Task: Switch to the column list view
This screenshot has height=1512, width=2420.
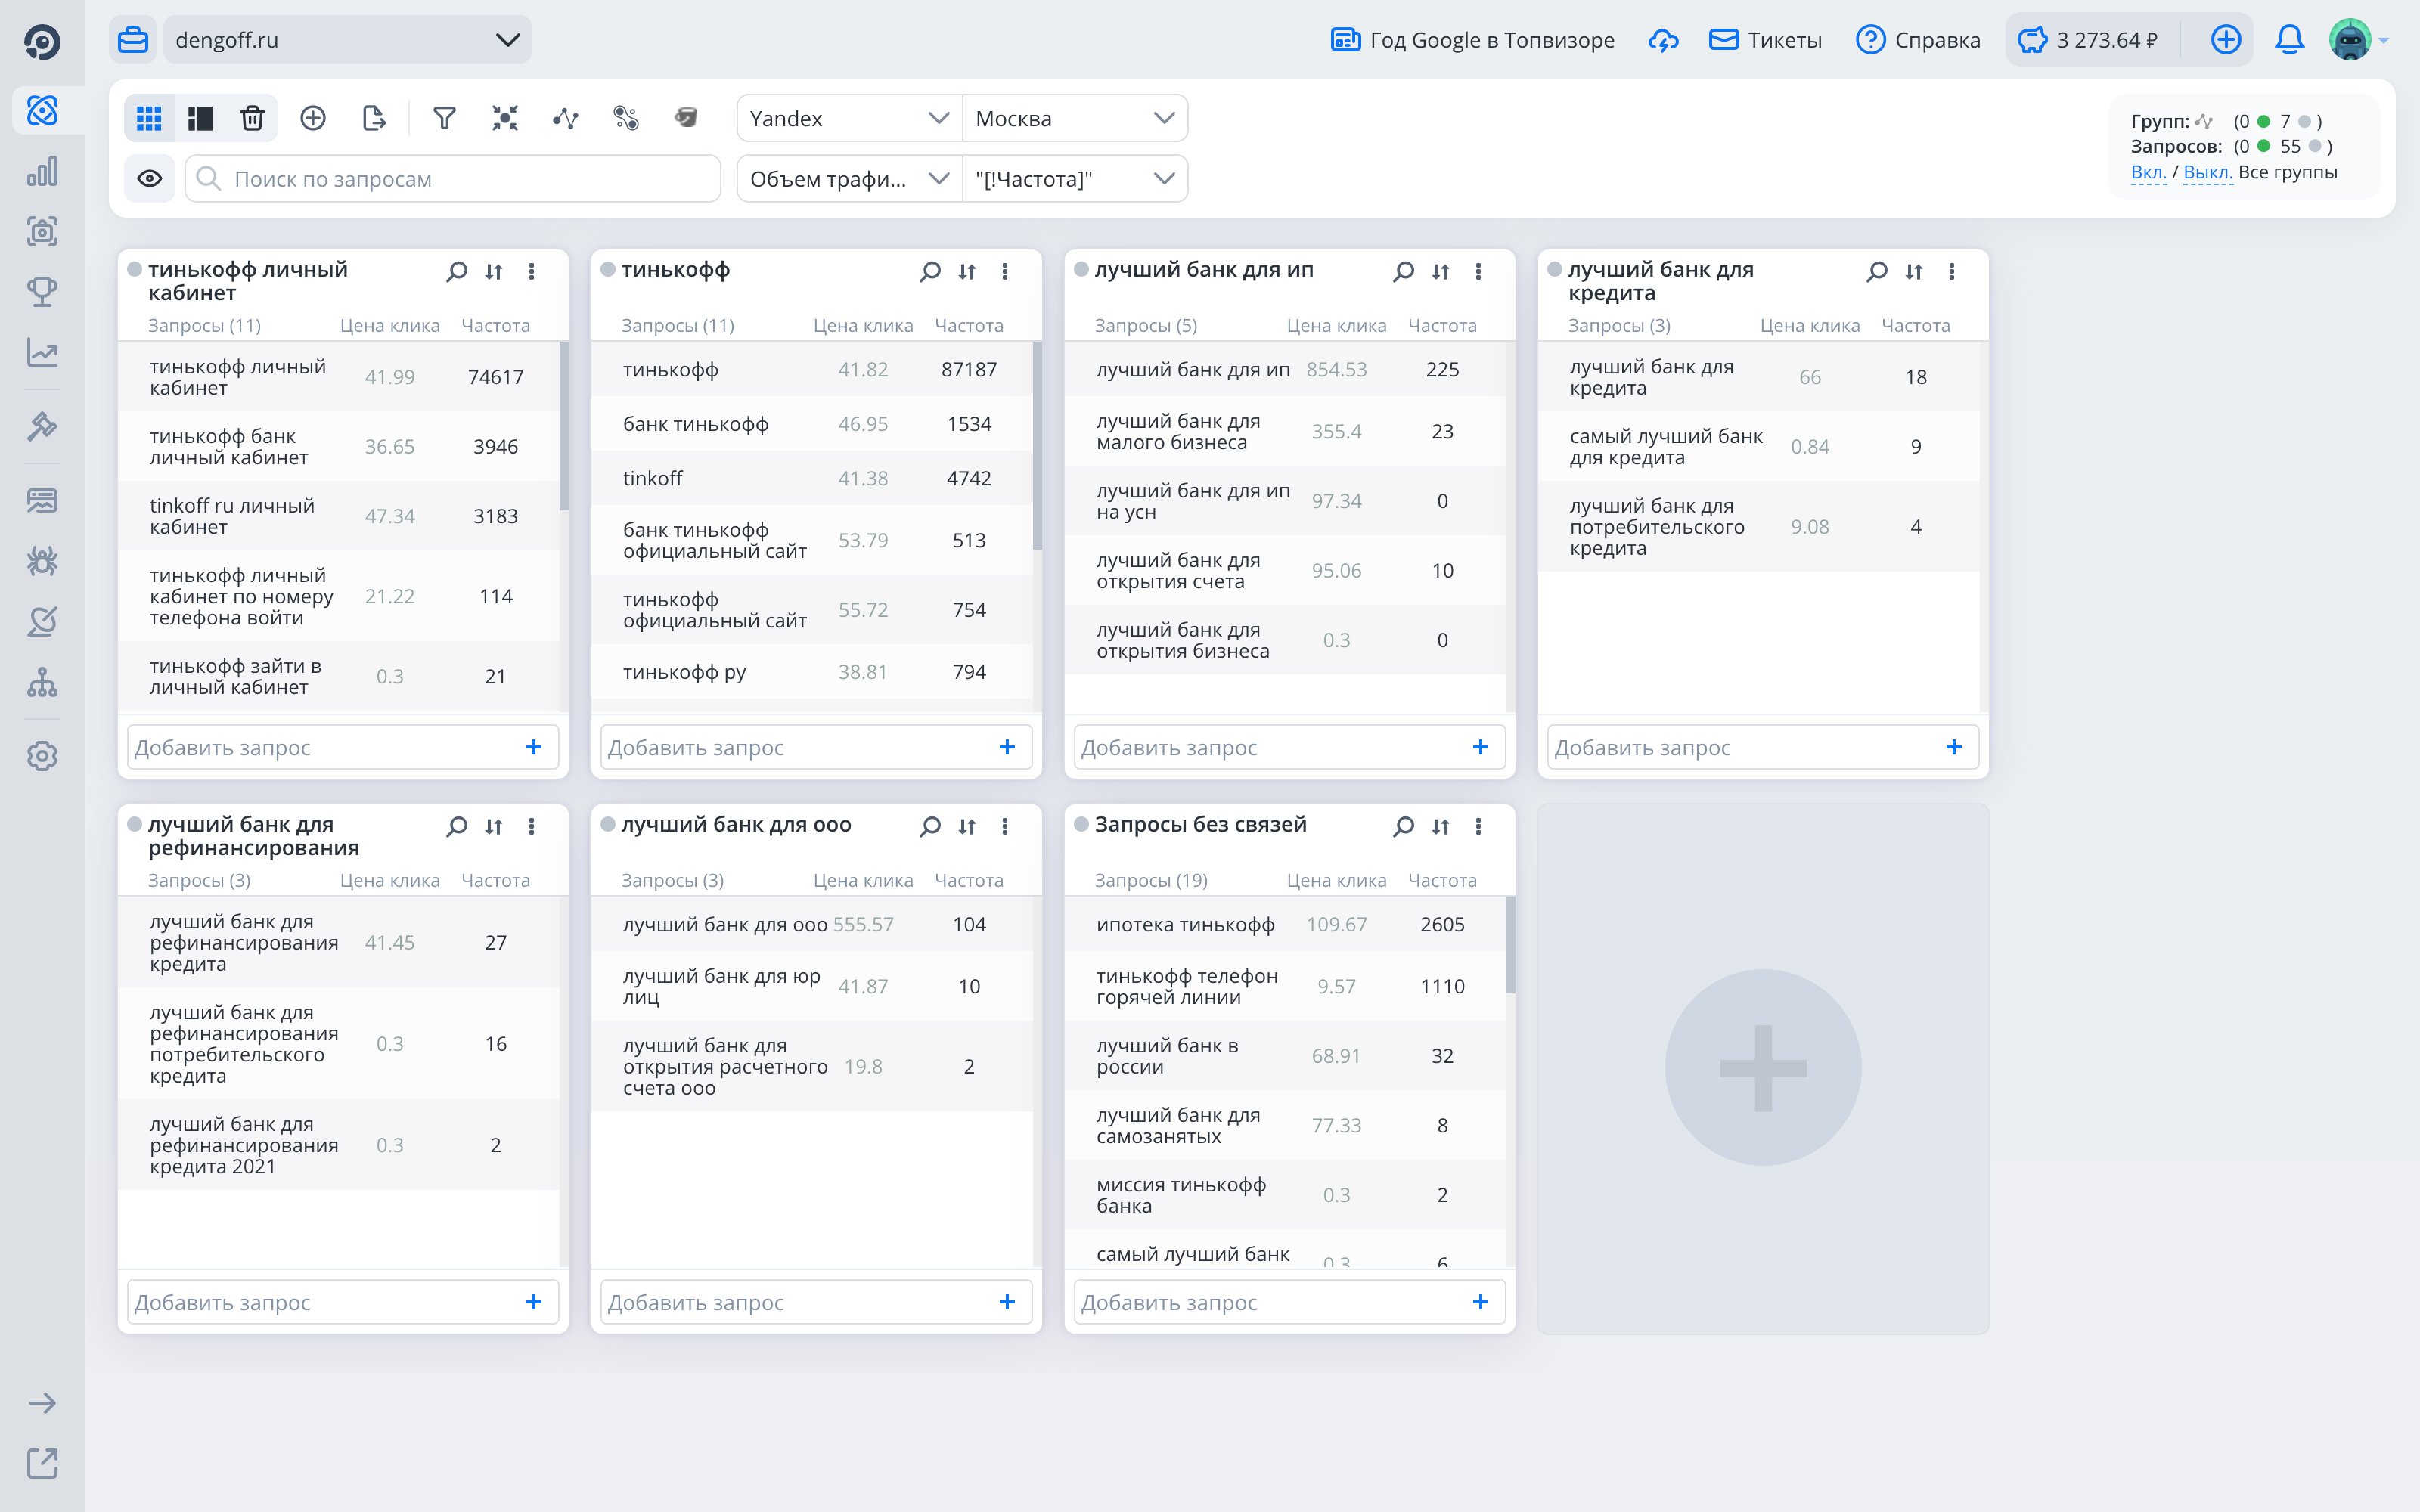Action: coord(200,118)
